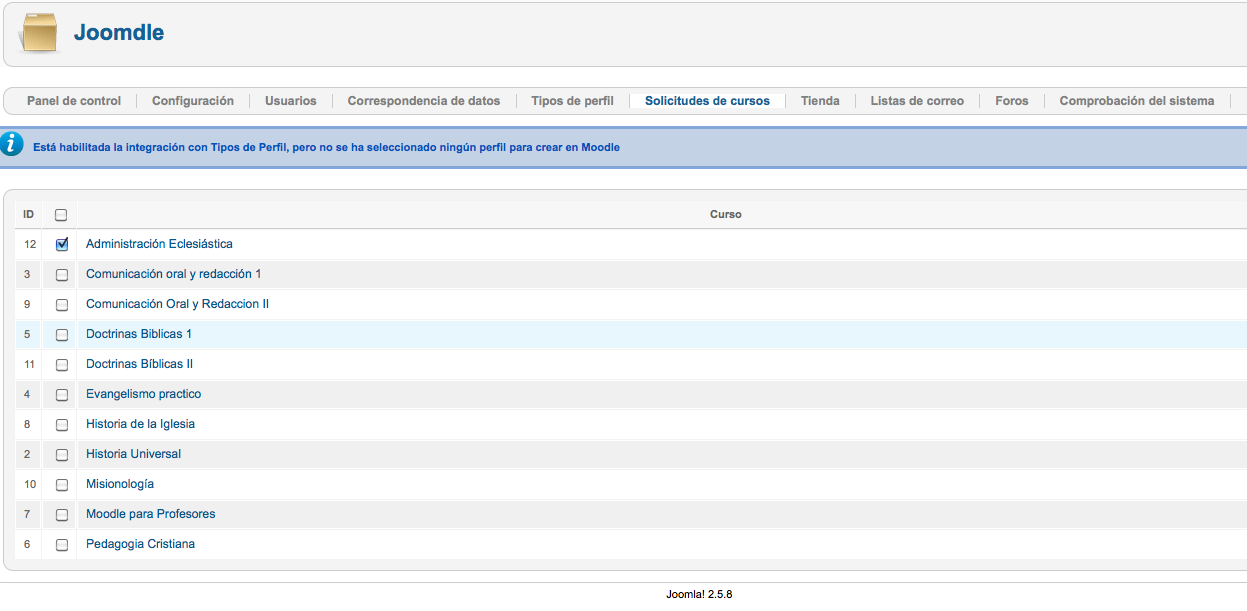Go to the Usuarios tab
Image resolution: width=1247 pixels, height=611 pixels.
[290, 101]
